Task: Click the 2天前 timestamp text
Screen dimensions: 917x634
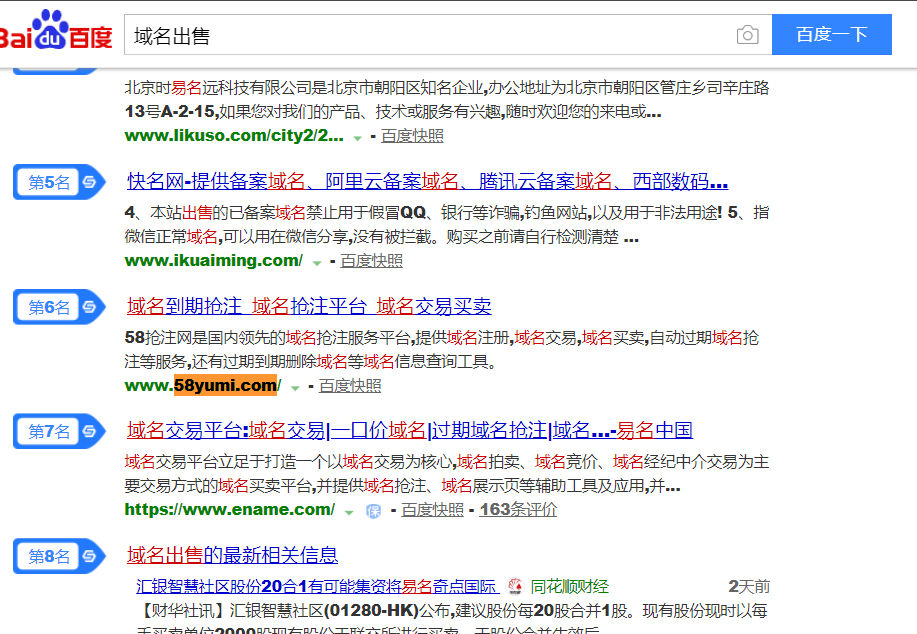Action: (749, 586)
